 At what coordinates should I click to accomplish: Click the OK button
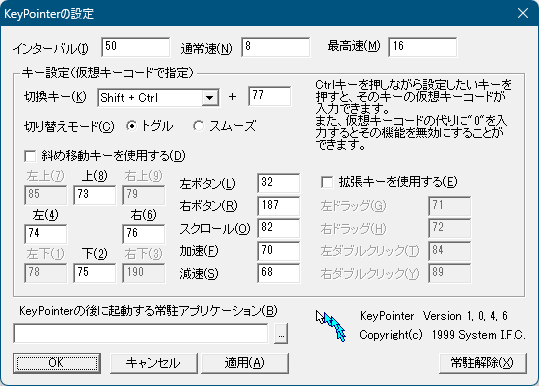coord(57,363)
